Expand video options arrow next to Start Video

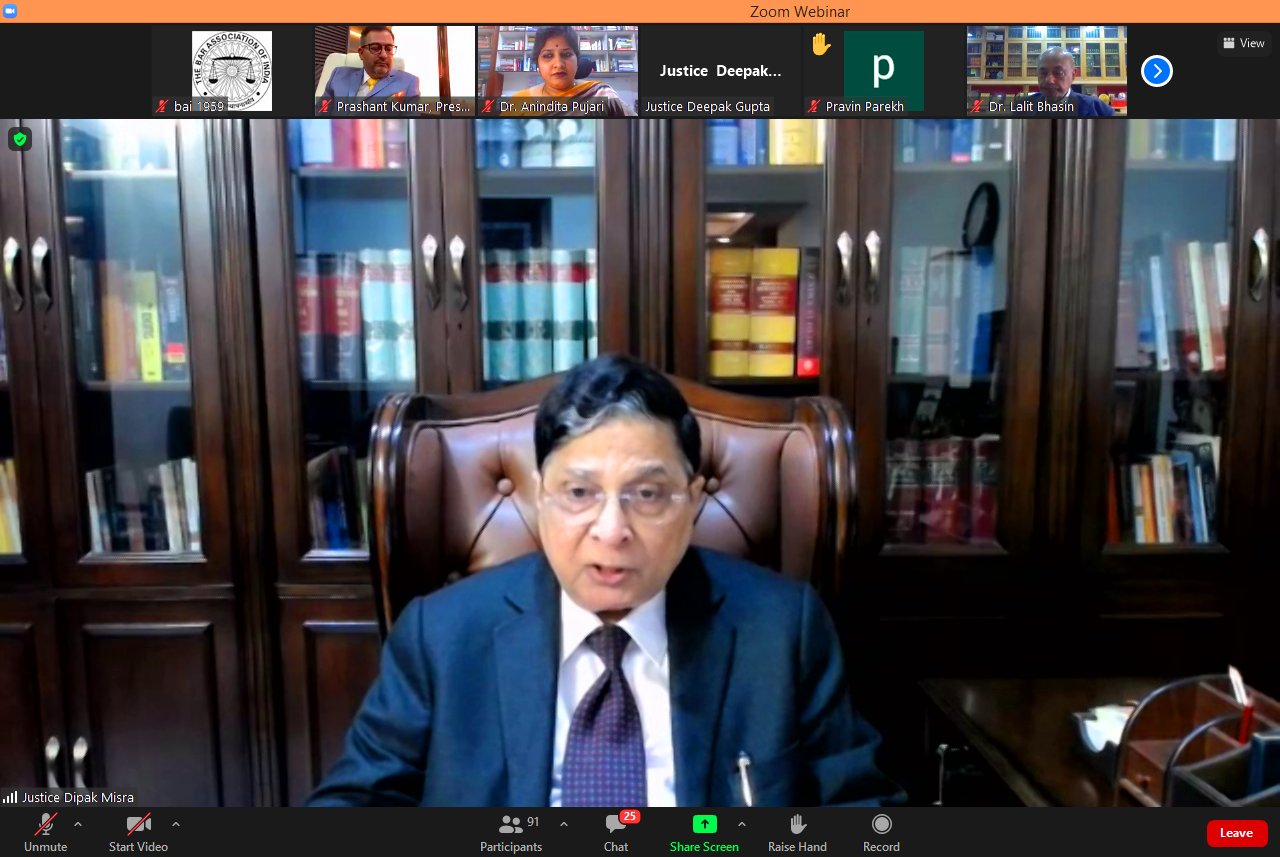(x=176, y=824)
